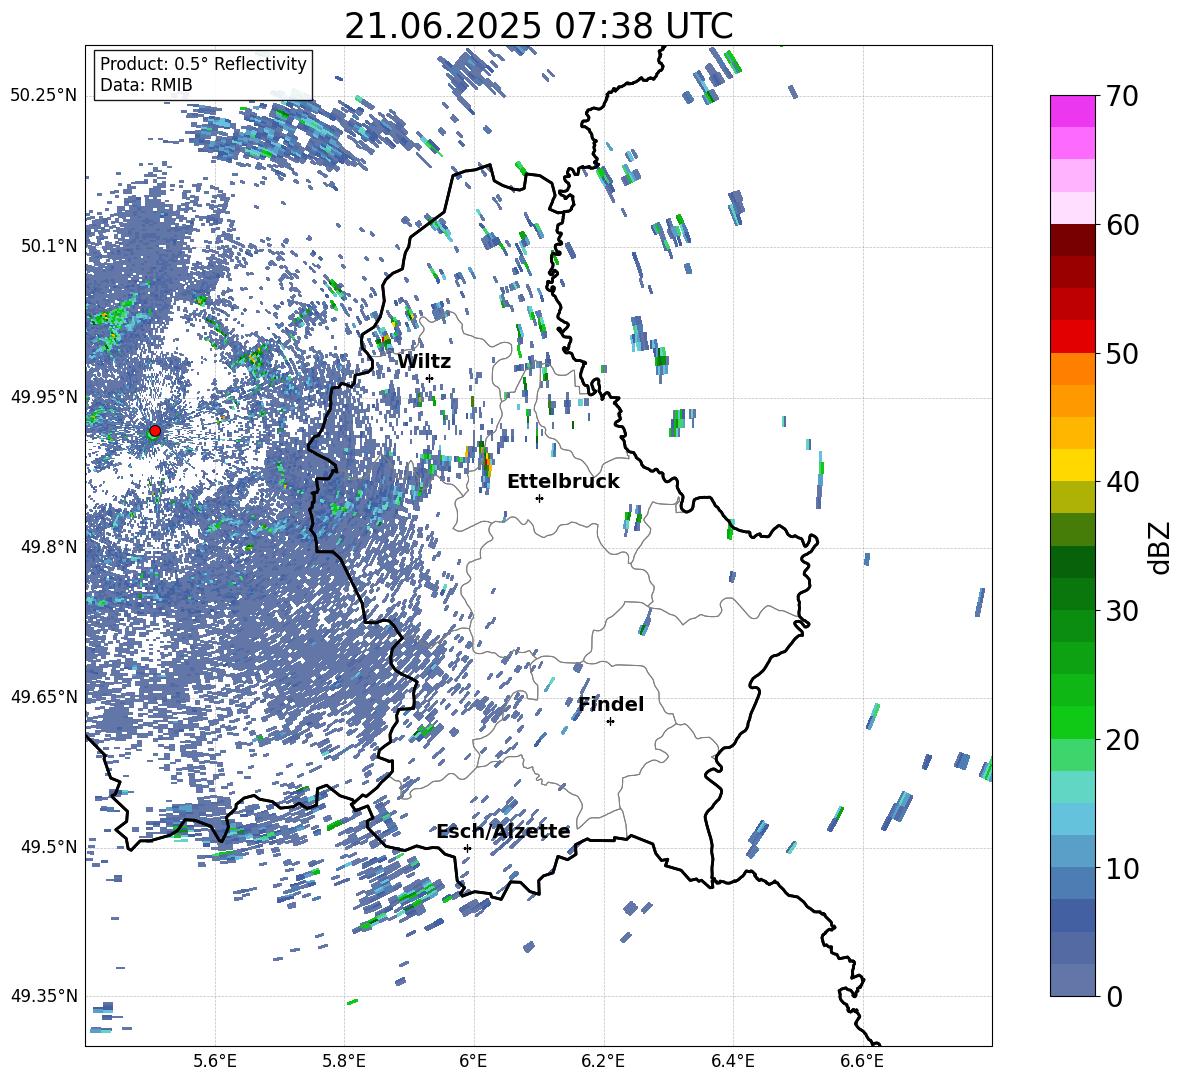This screenshot has width=1184, height=1081.
Task: Click the colorbar tick label 40
Action: [x=1121, y=482]
